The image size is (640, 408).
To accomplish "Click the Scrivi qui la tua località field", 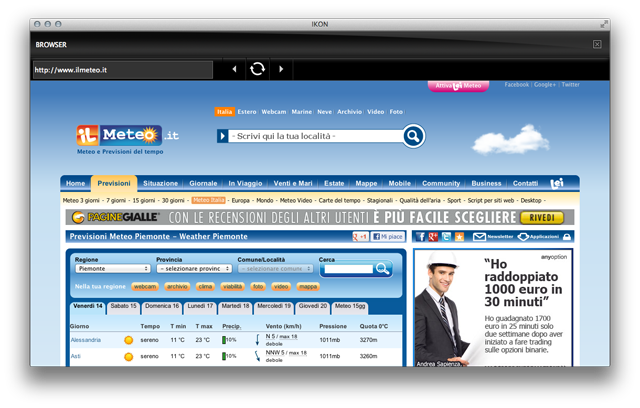I will pos(316,136).
